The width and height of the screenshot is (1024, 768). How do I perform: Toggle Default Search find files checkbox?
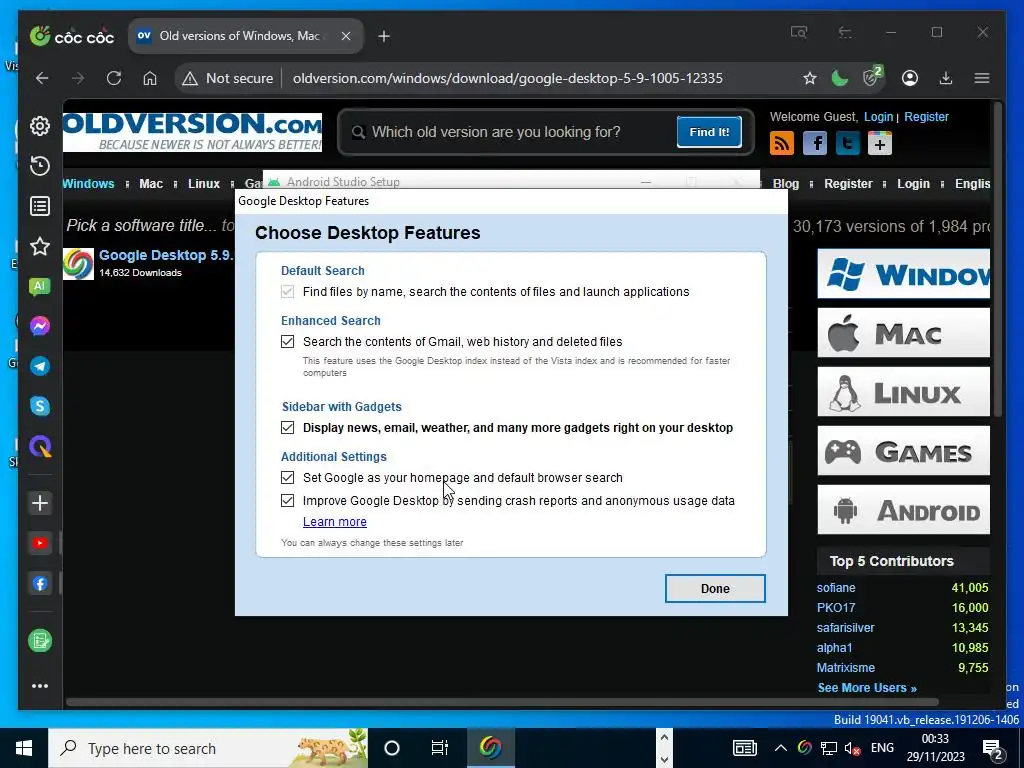point(287,292)
